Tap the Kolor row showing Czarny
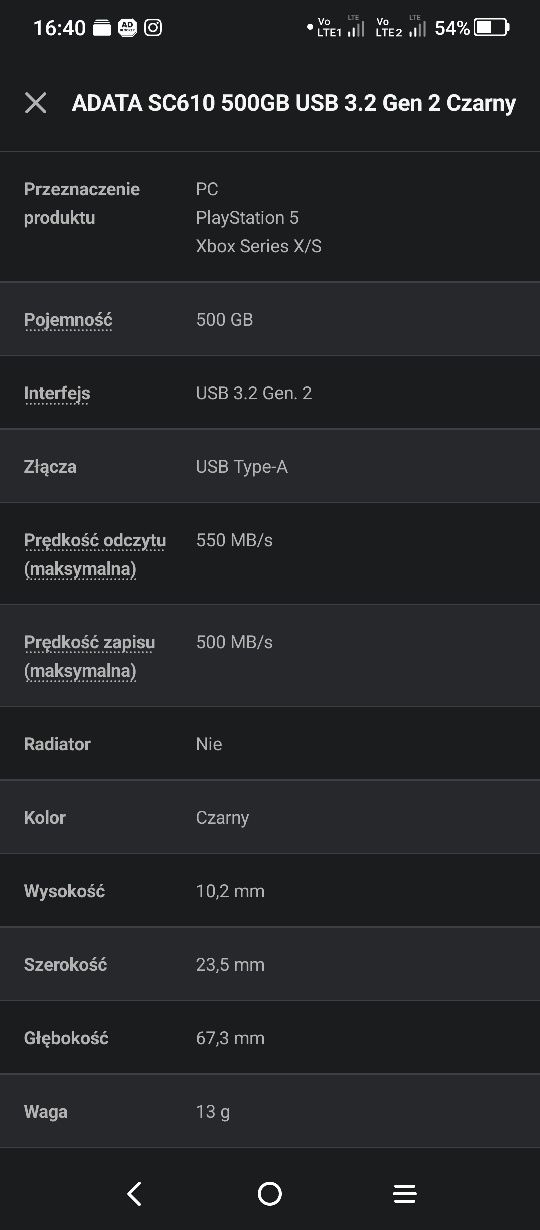Image resolution: width=540 pixels, height=1230 pixels. tap(270, 817)
